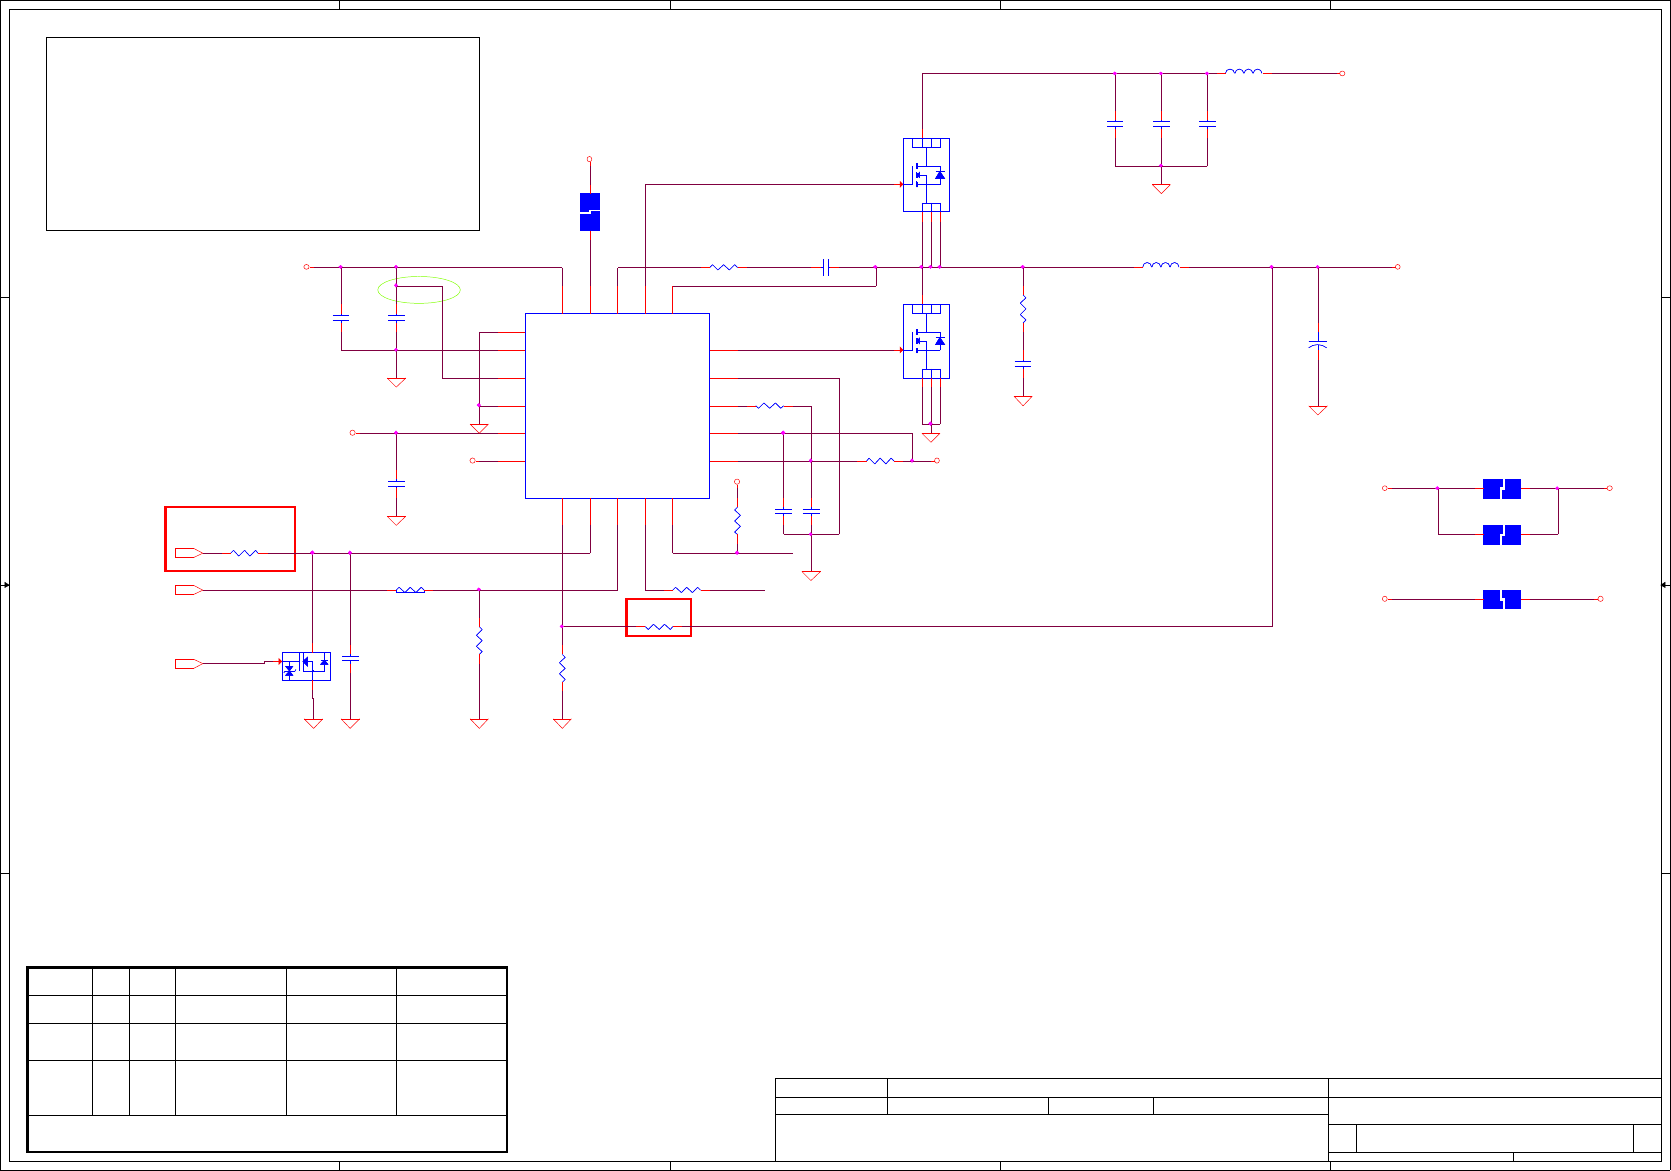
Task: Click the empty notes box at top left
Action: pyautogui.click(x=263, y=134)
